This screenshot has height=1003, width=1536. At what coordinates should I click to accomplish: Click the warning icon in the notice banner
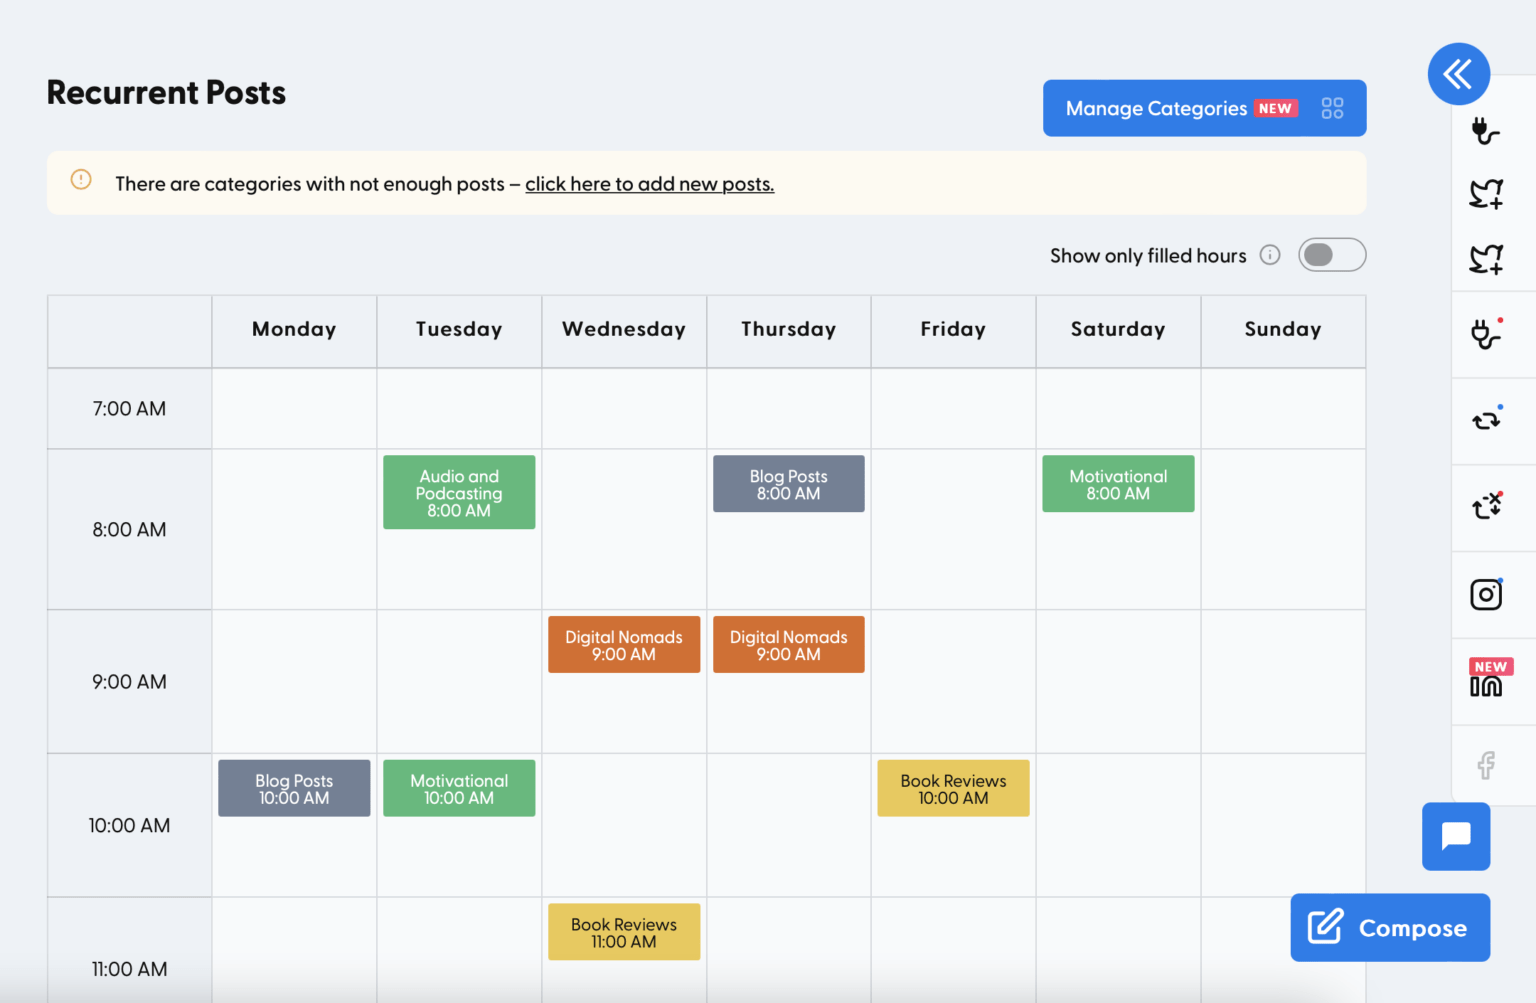[x=80, y=179]
